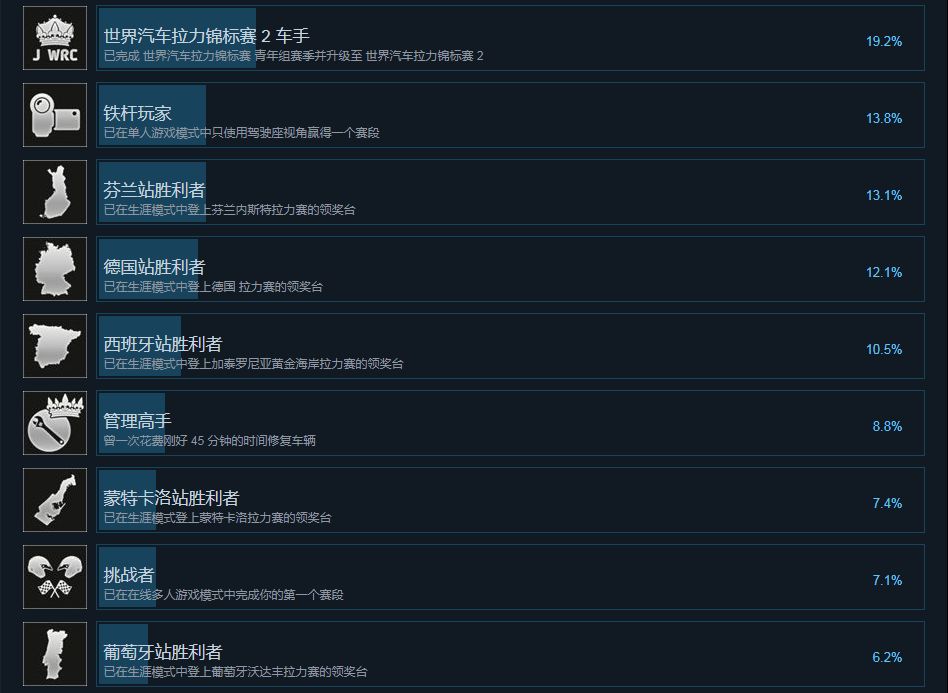The height and width of the screenshot is (693, 948).
Task: Select the Portugal map achievement icon
Action: click(x=55, y=654)
